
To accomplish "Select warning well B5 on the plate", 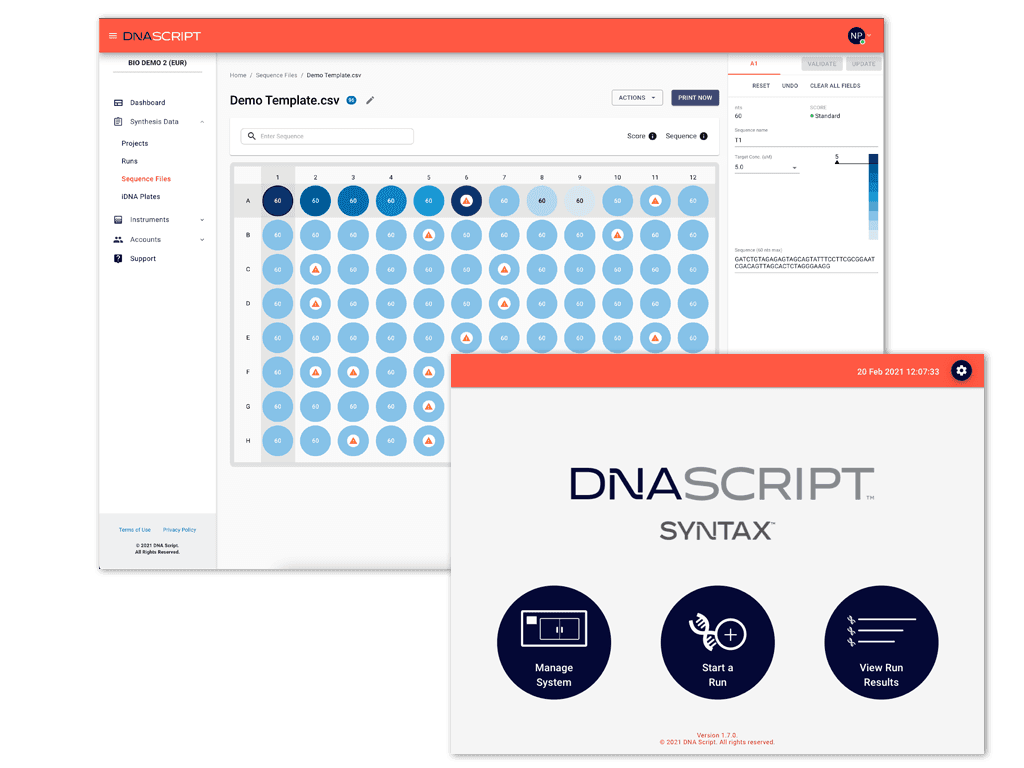I will pyautogui.click(x=428, y=235).
